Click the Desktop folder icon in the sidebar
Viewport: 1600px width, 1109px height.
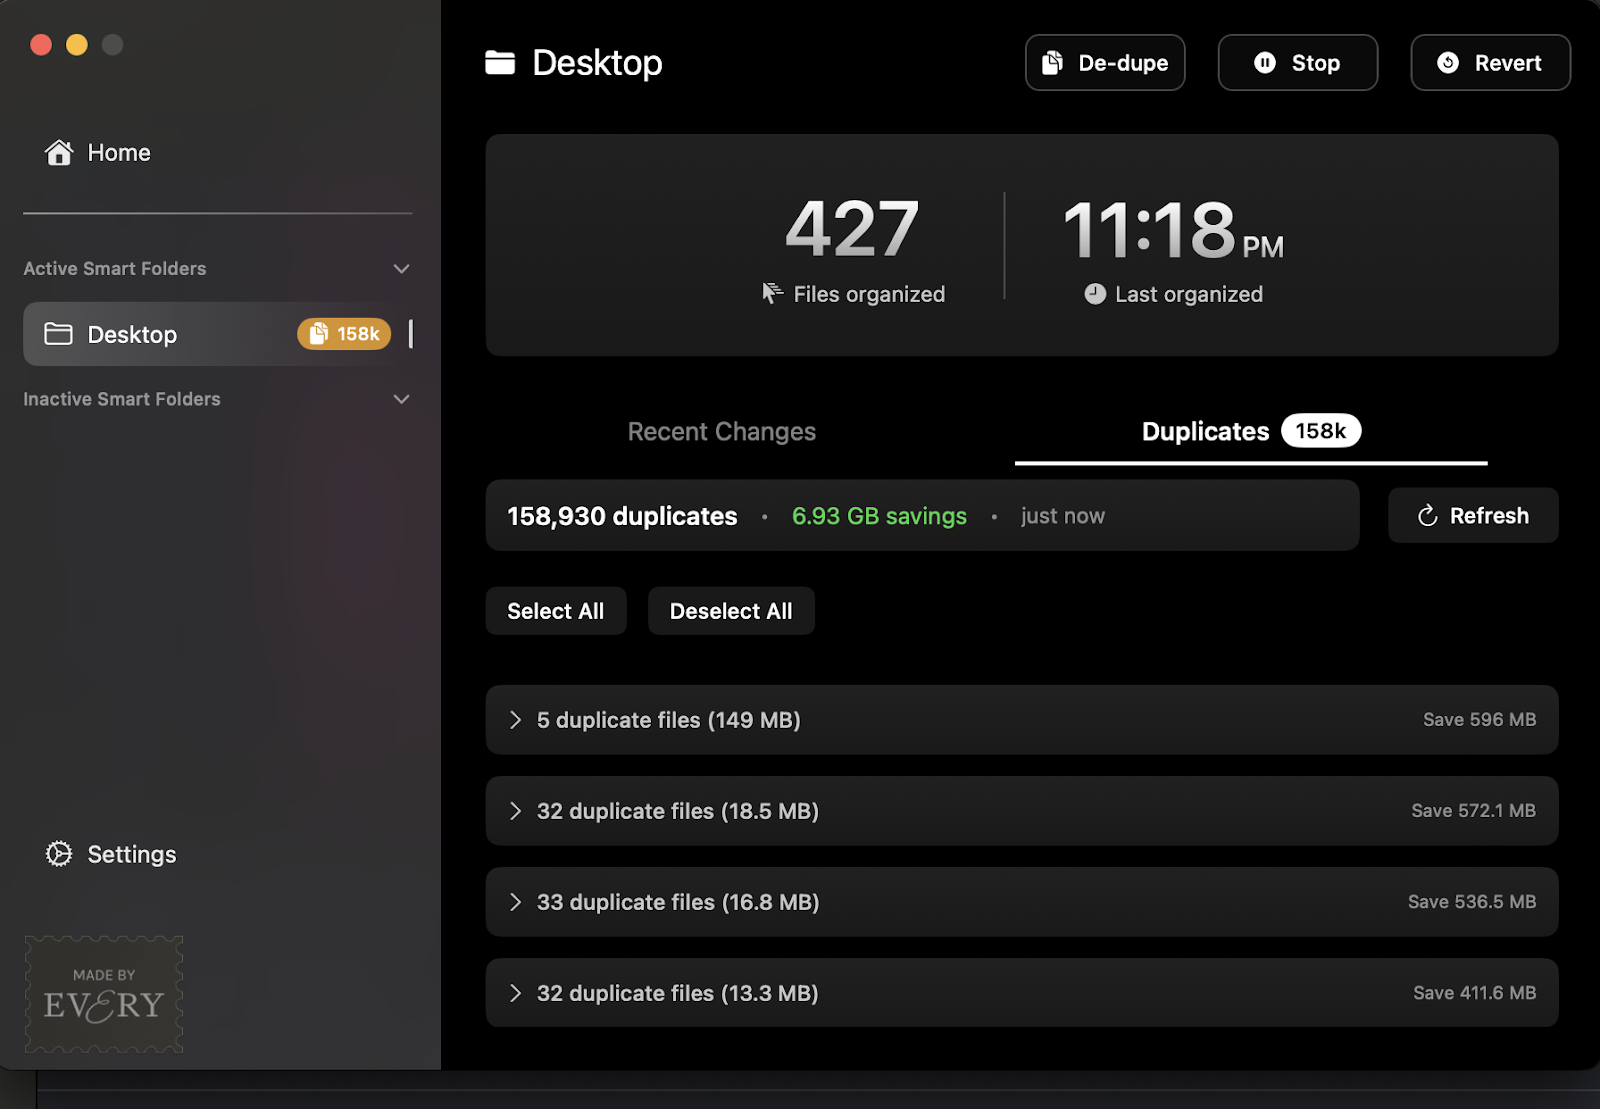[57, 334]
